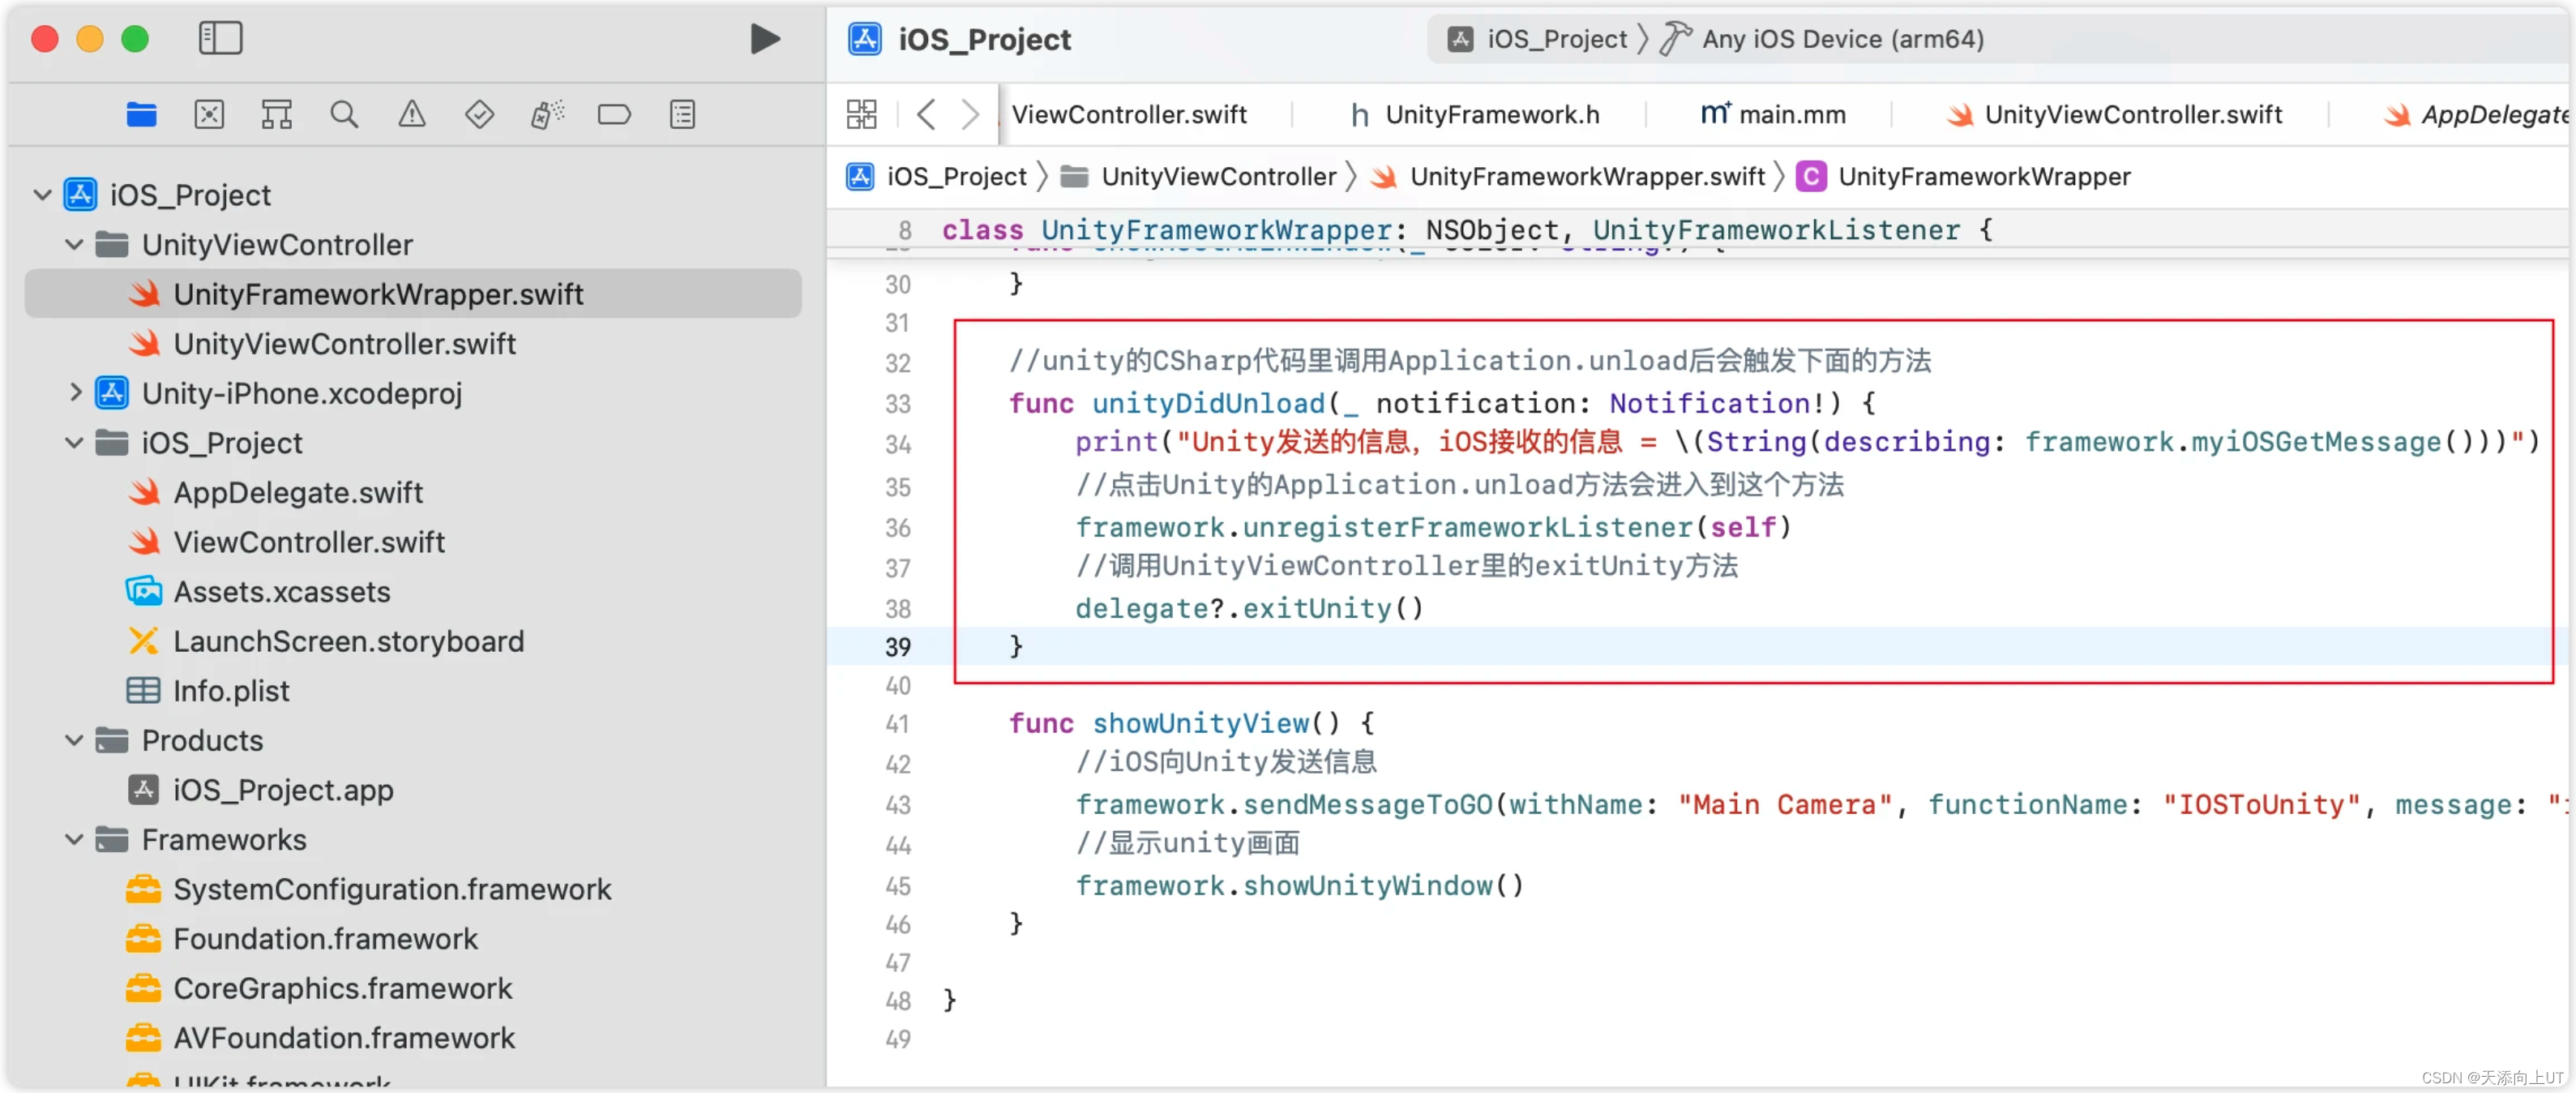This screenshot has width=2576, height=1093.
Task: Click line number 41 in gutter
Action: [897, 724]
